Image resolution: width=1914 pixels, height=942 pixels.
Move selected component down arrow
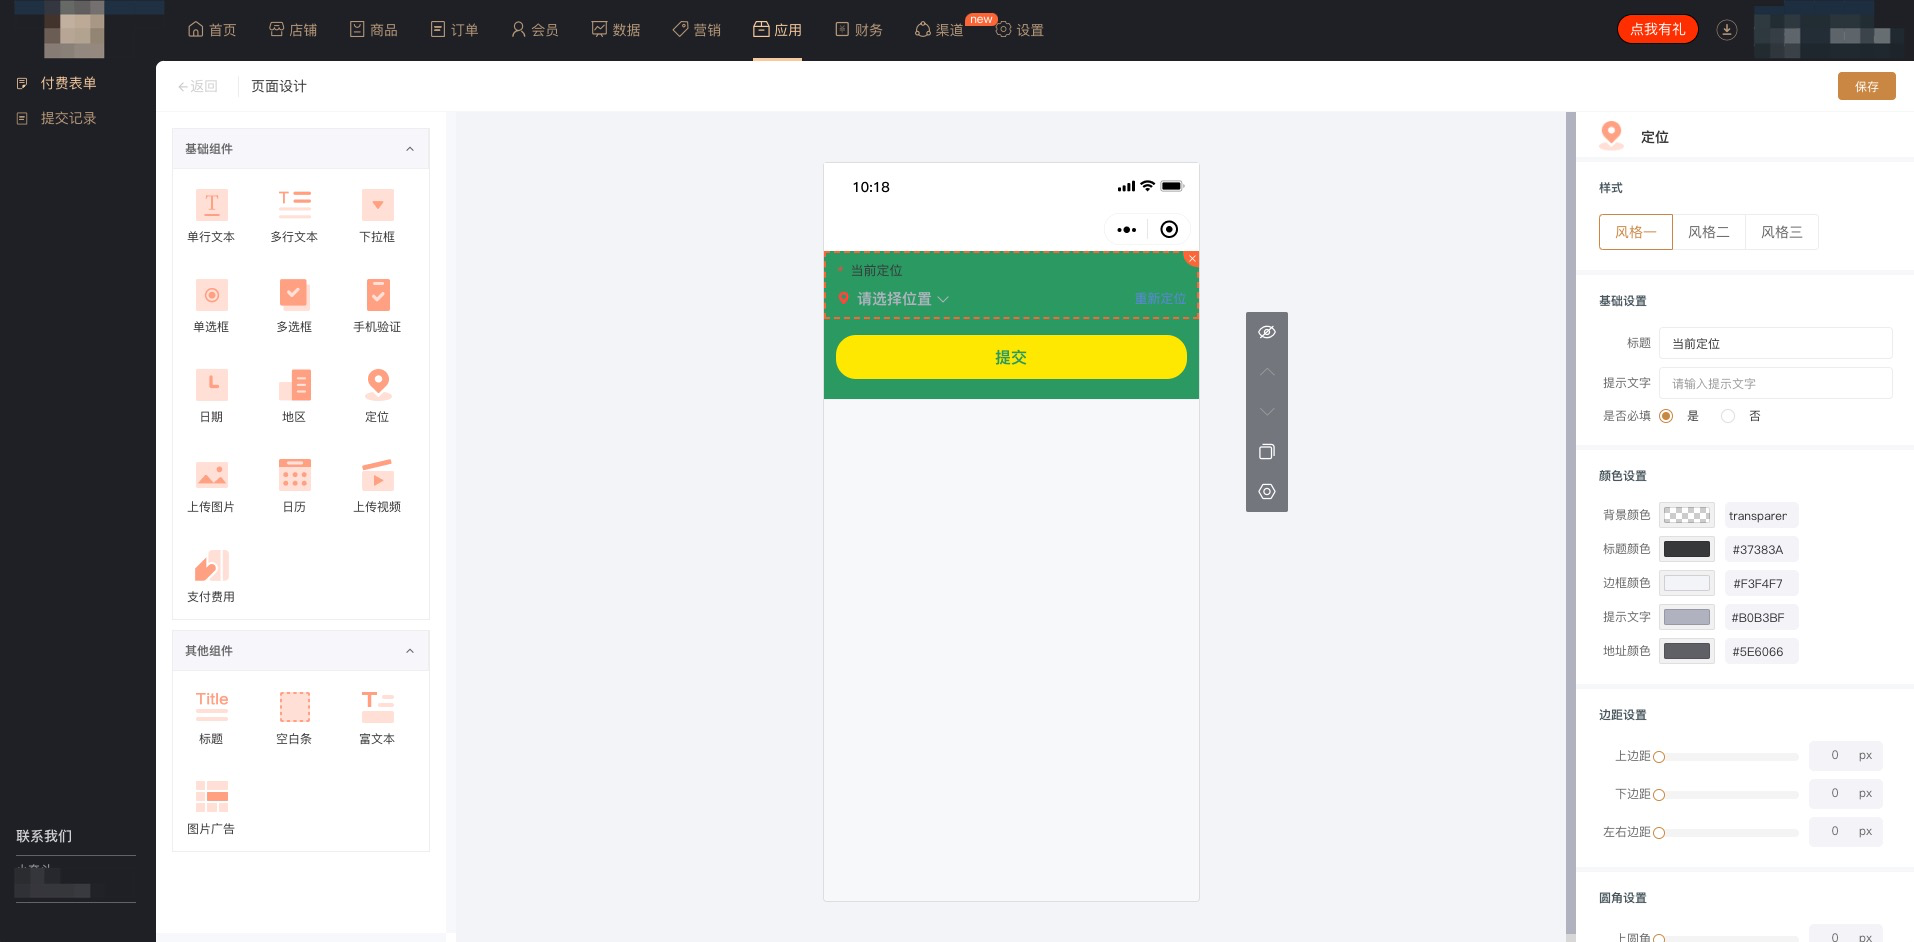[x=1267, y=412]
